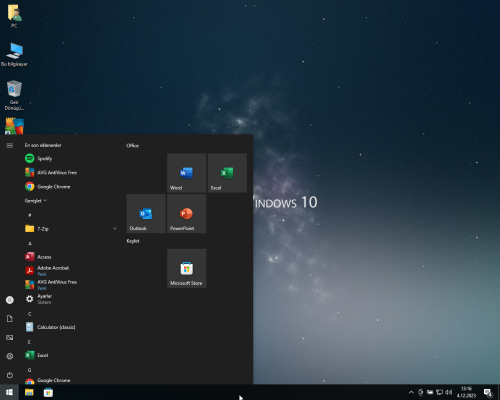This screenshot has width=500, height=400.
Task: Open the user account icon in Start sidebar
Action: click(x=10, y=300)
